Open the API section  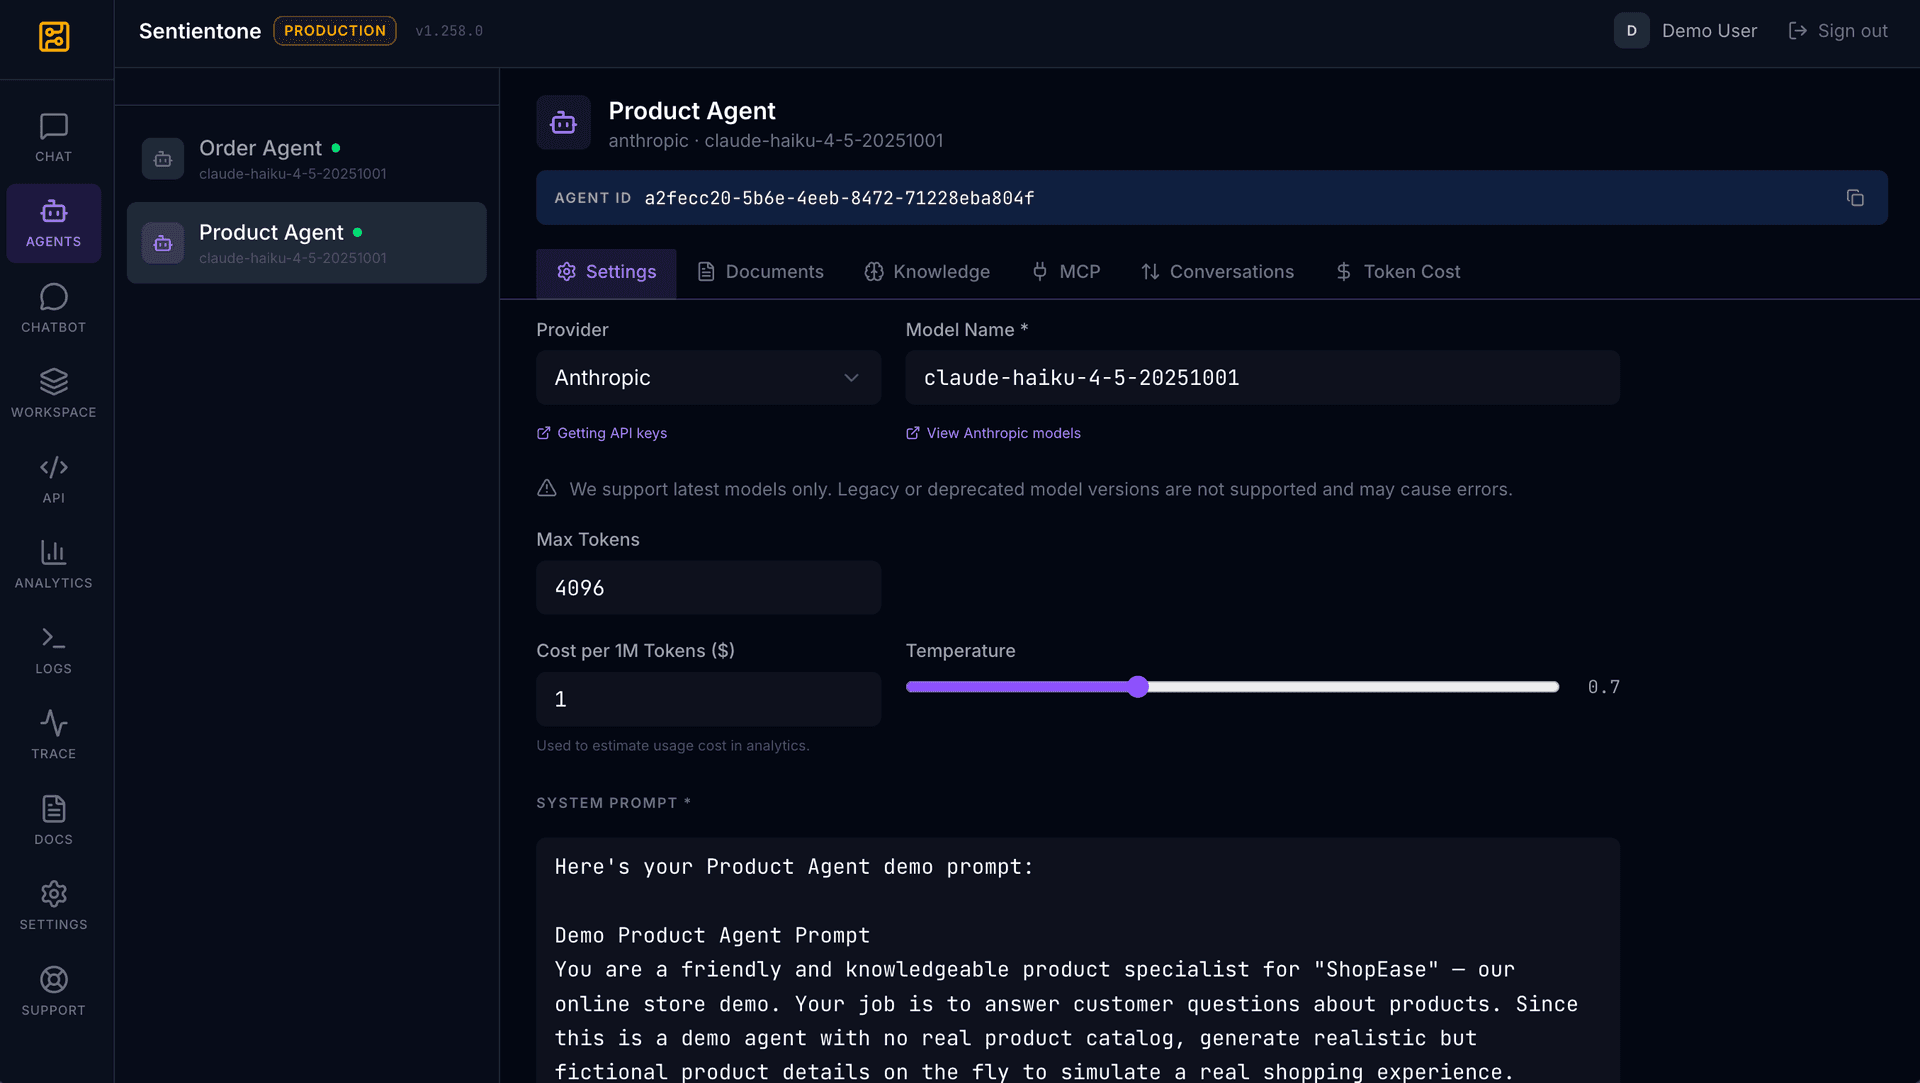(x=54, y=479)
